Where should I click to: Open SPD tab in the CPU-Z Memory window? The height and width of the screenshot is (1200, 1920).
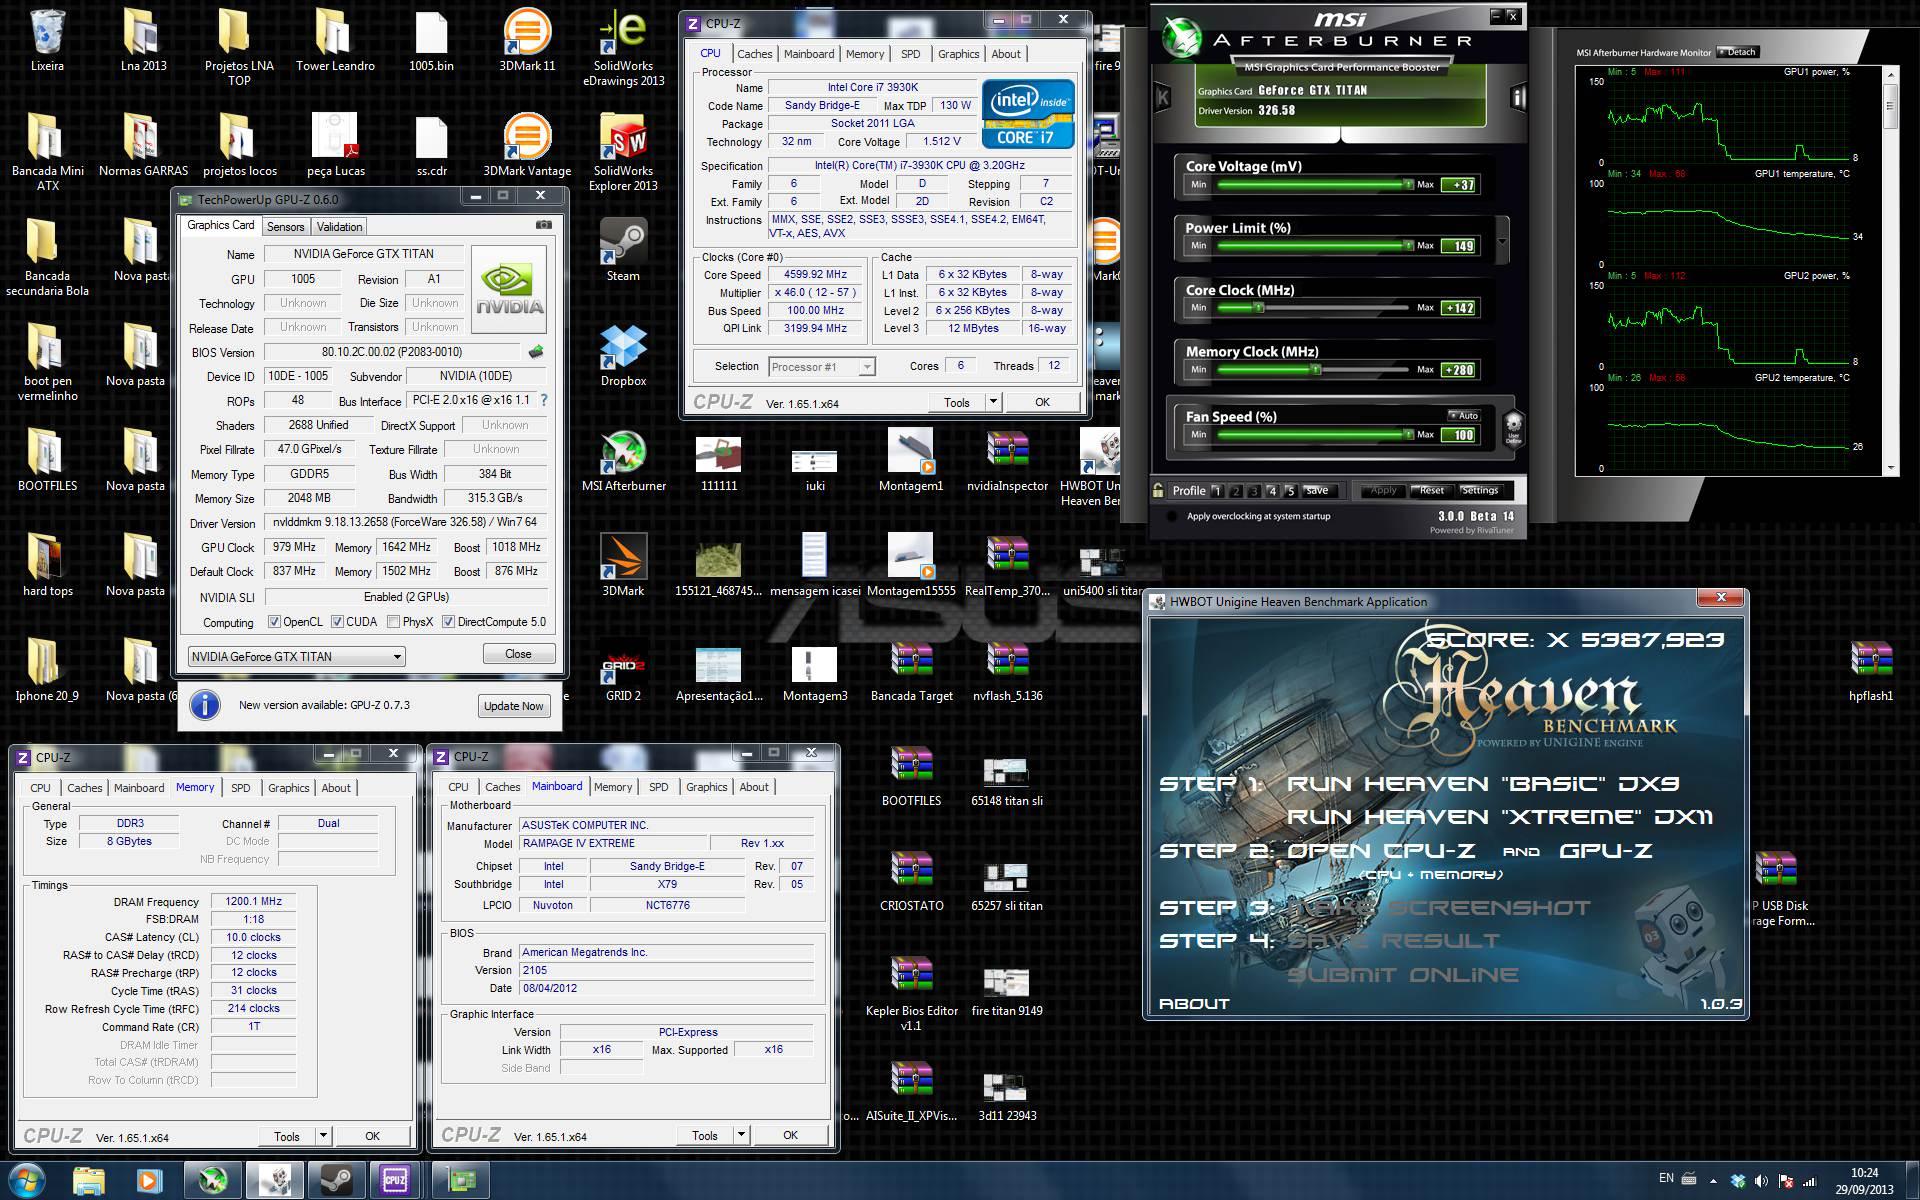(x=241, y=788)
